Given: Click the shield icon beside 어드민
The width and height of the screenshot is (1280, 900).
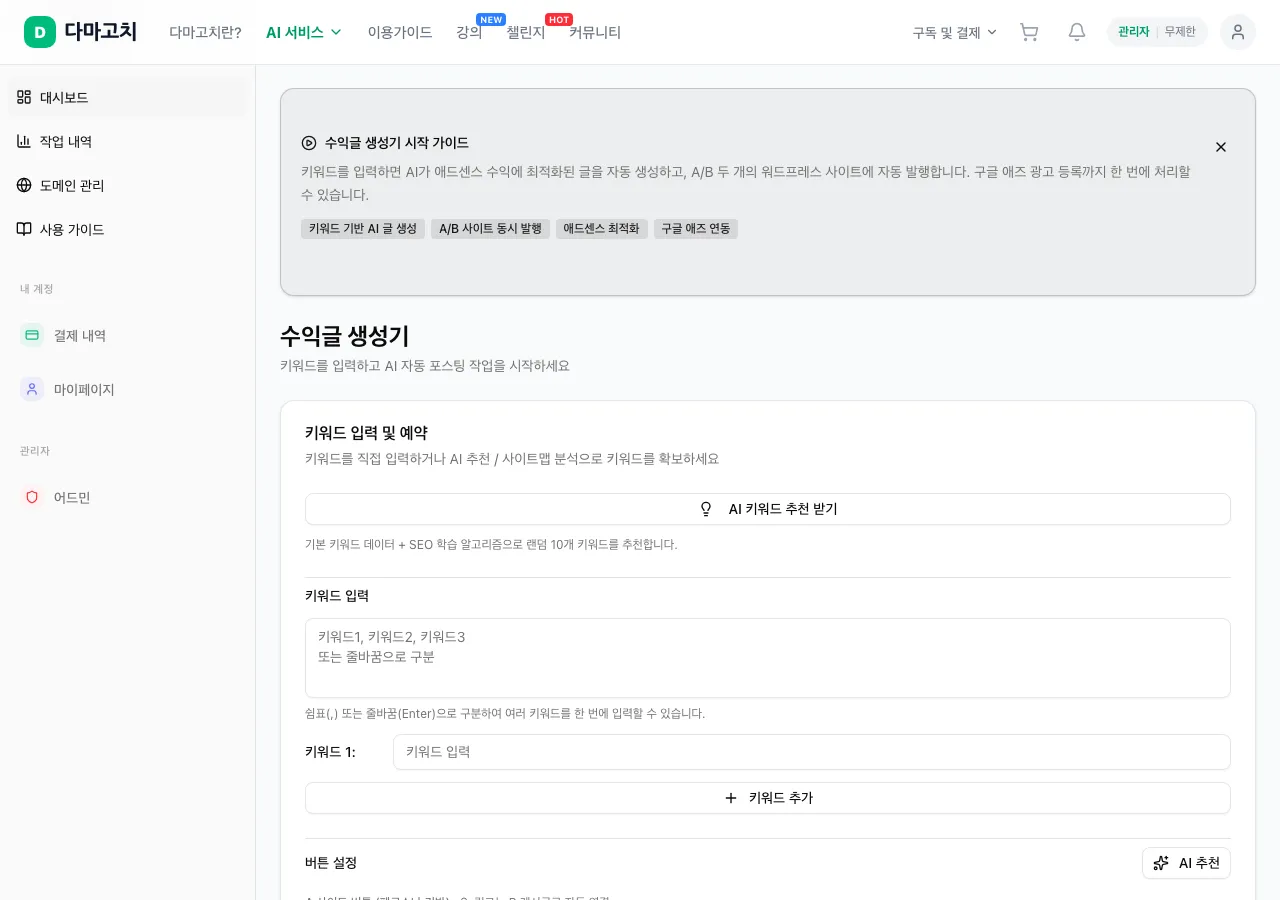Looking at the screenshot, I should click(x=32, y=497).
